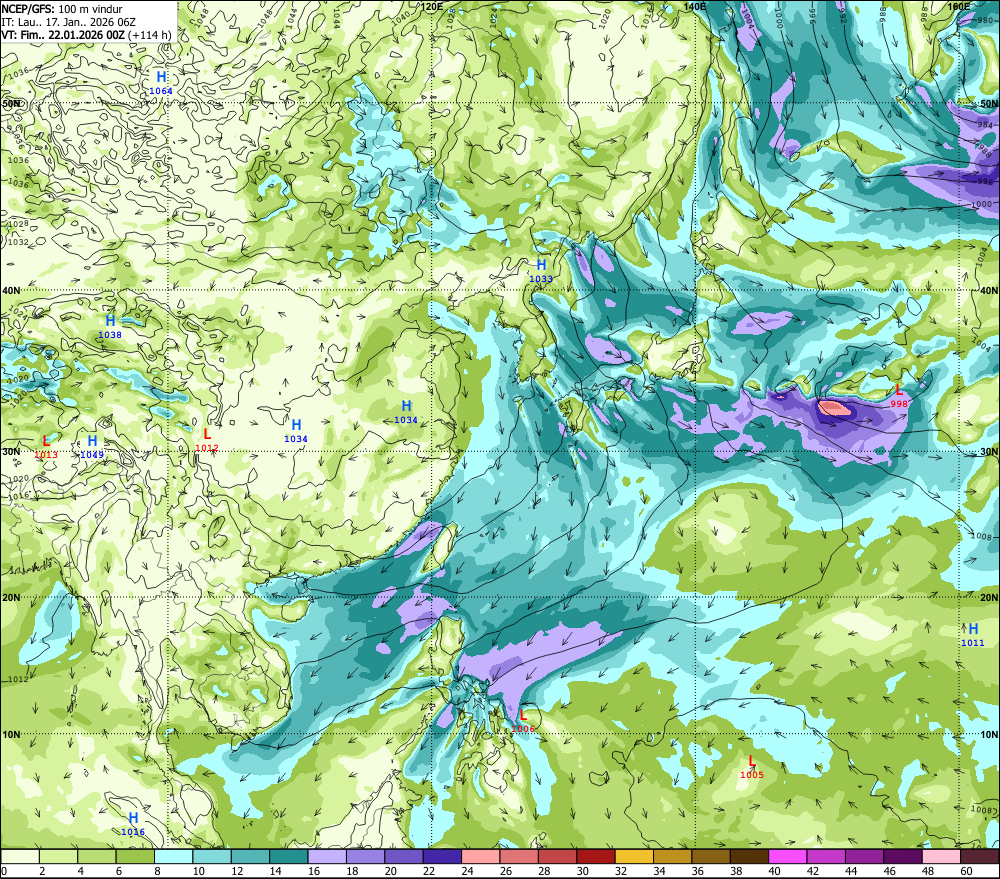This screenshot has height=879, width=1000.
Task: Click the 140E longitude label
Action: click(x=695, y=6)
